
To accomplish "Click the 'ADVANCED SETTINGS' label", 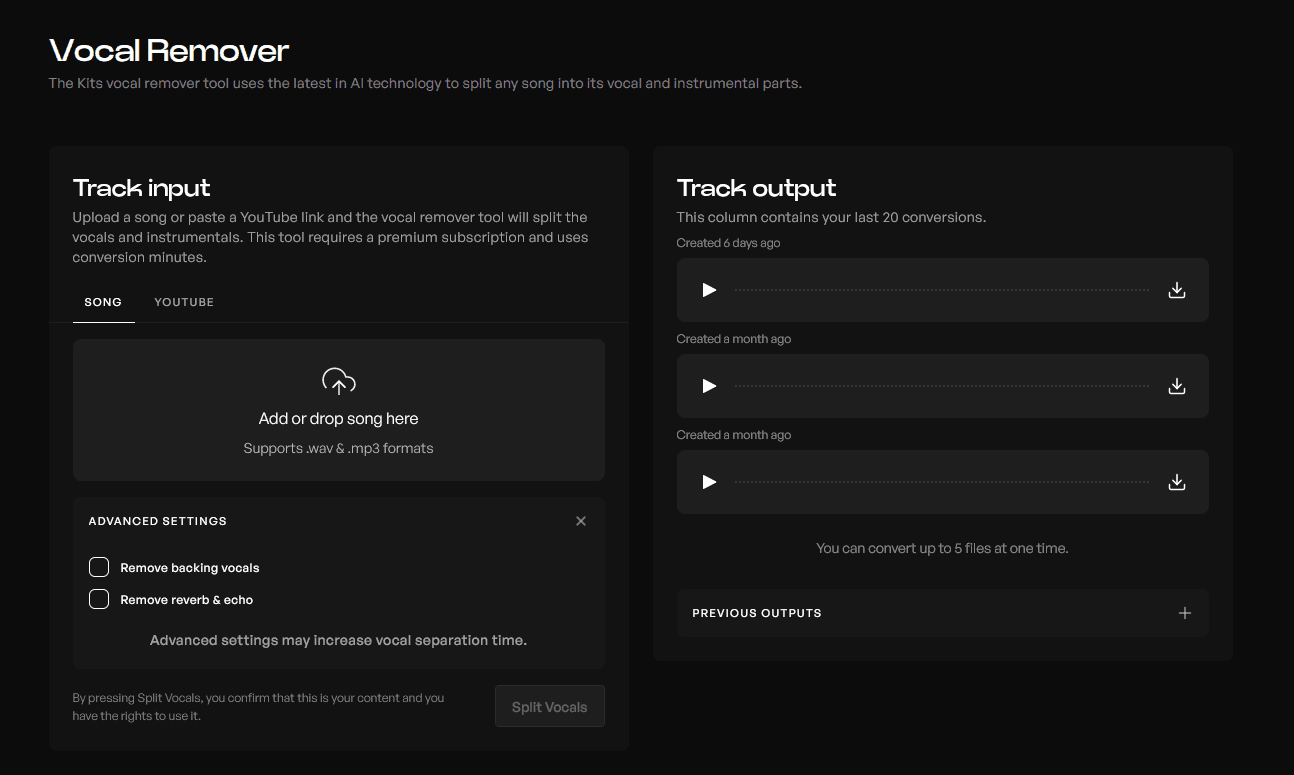I will click(x=158, y=521).
